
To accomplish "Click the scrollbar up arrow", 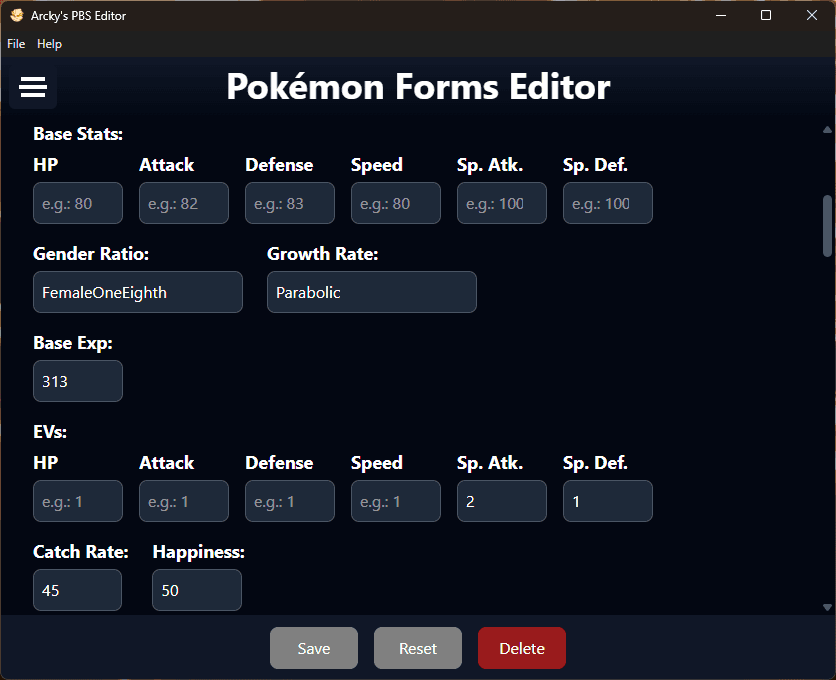I will point(827,130).
